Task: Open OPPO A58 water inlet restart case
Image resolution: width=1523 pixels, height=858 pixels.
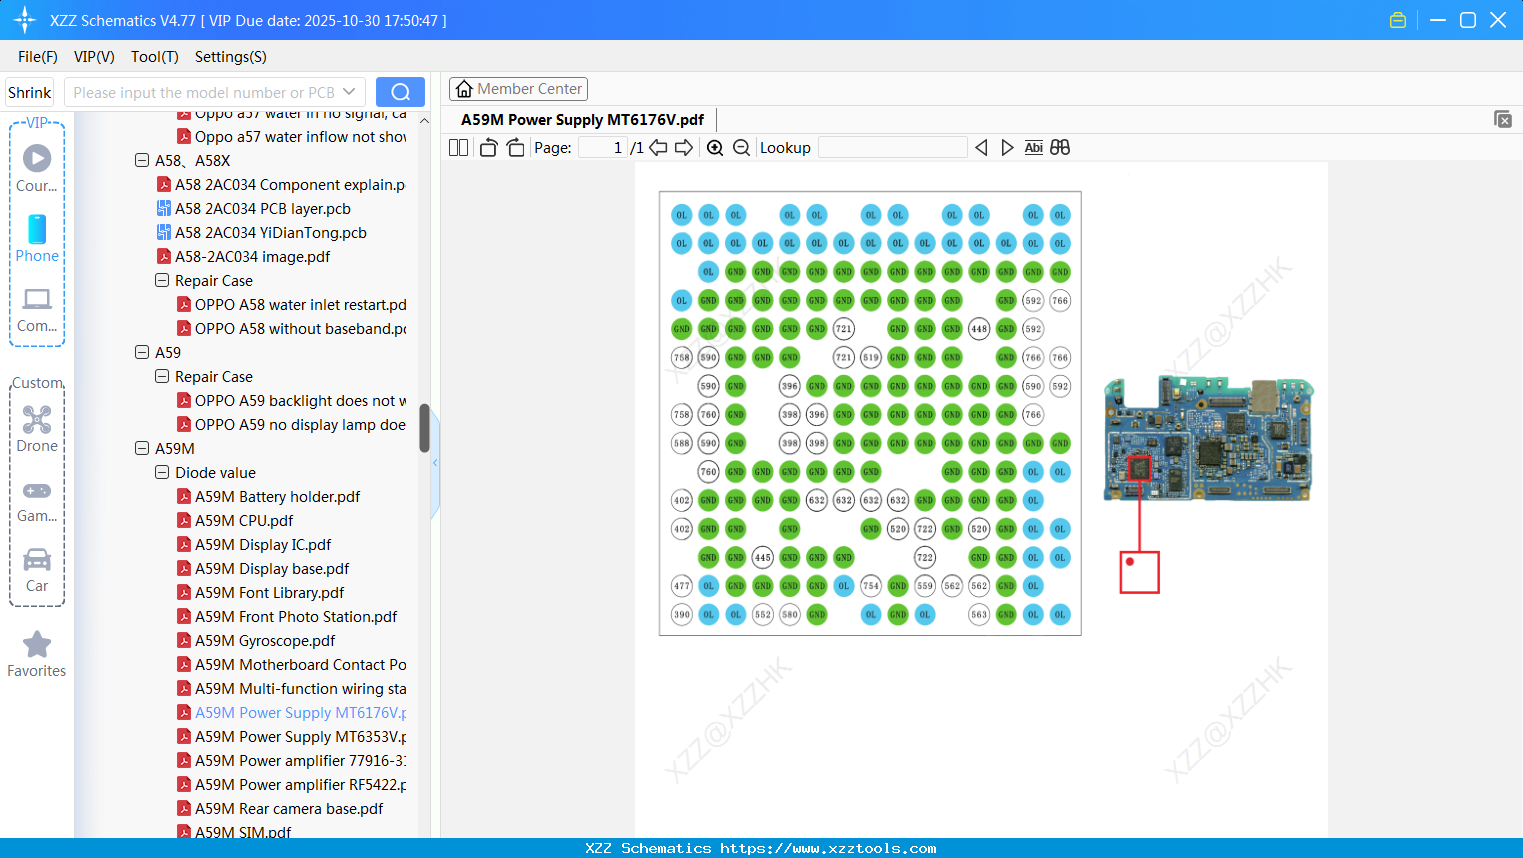Action: pos(300,305)
